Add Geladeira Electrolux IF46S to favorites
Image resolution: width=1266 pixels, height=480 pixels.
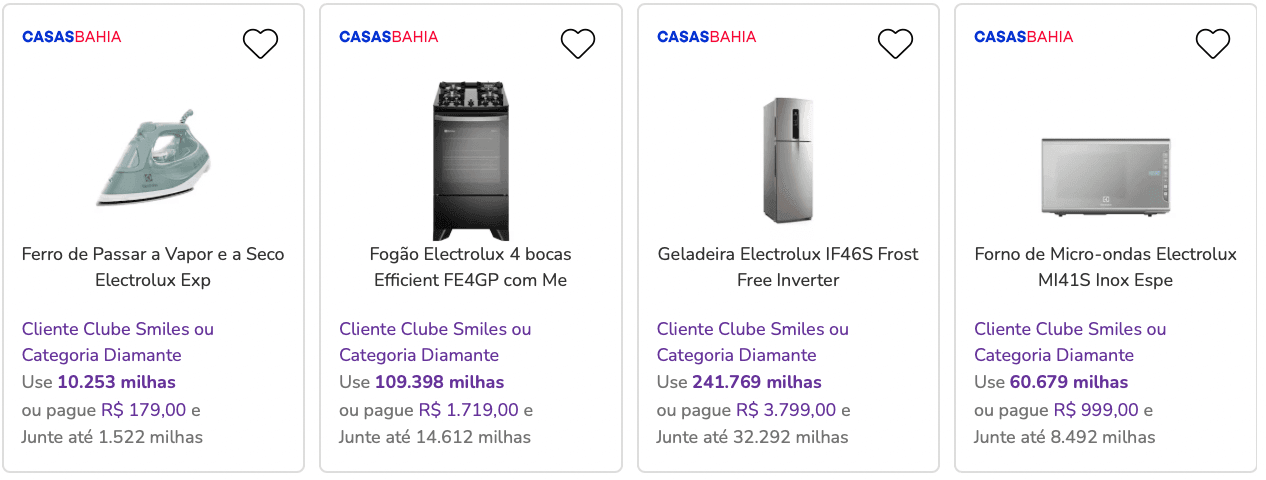(895, 43)
